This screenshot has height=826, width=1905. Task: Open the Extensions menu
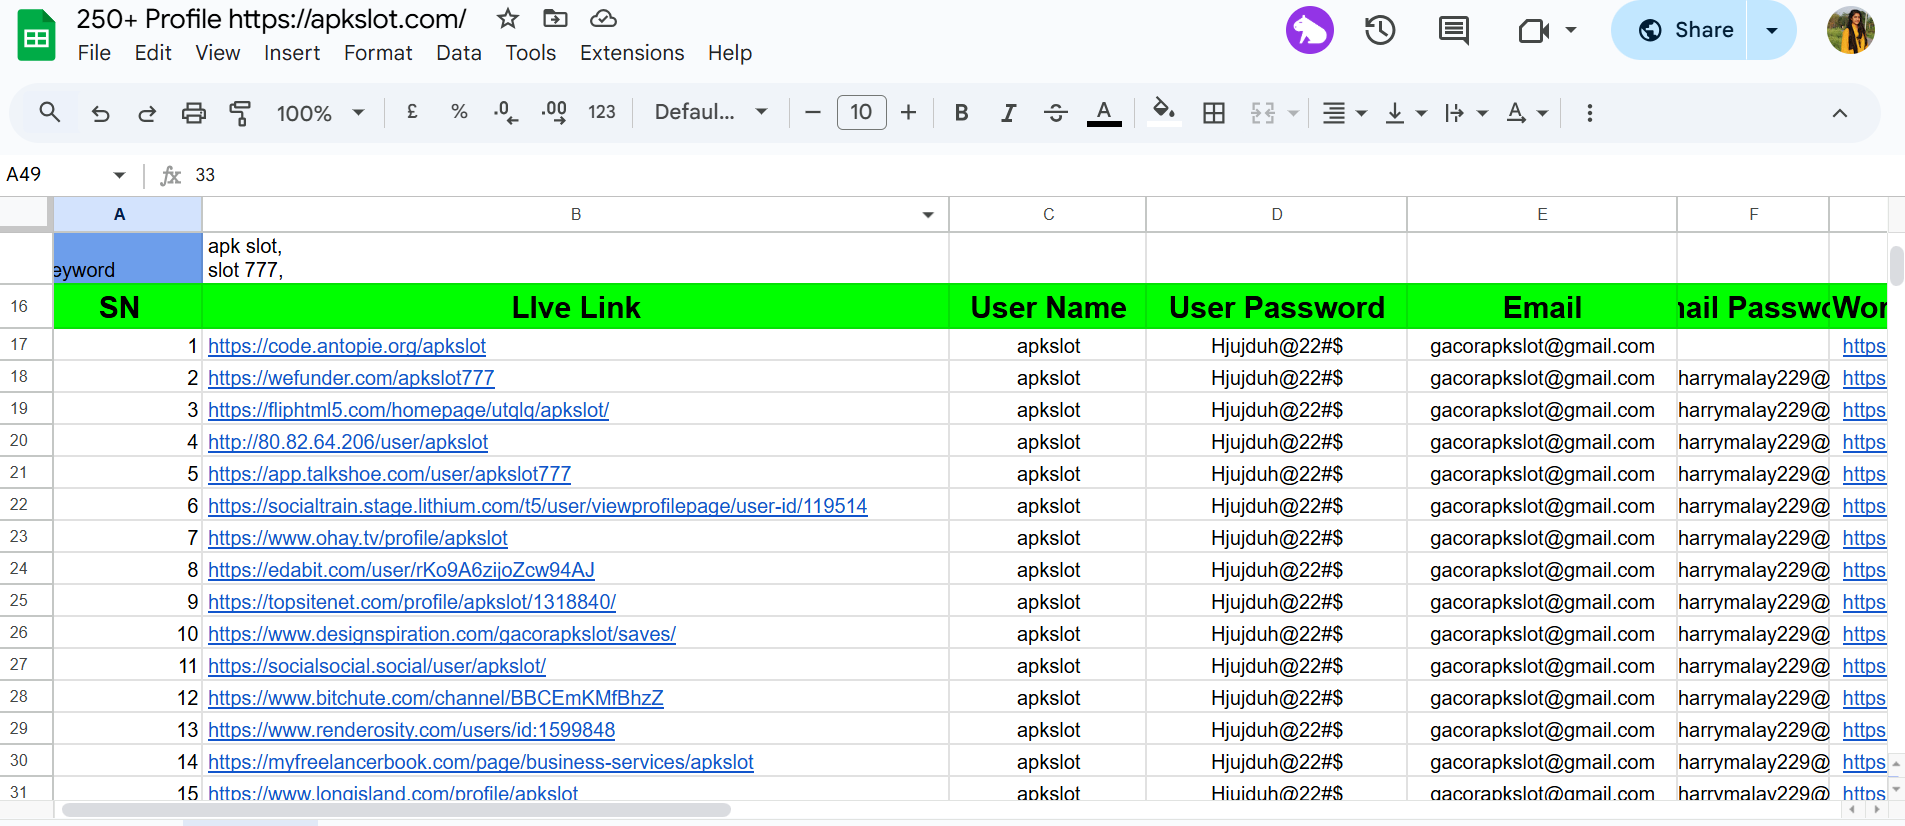click(632, 53)
